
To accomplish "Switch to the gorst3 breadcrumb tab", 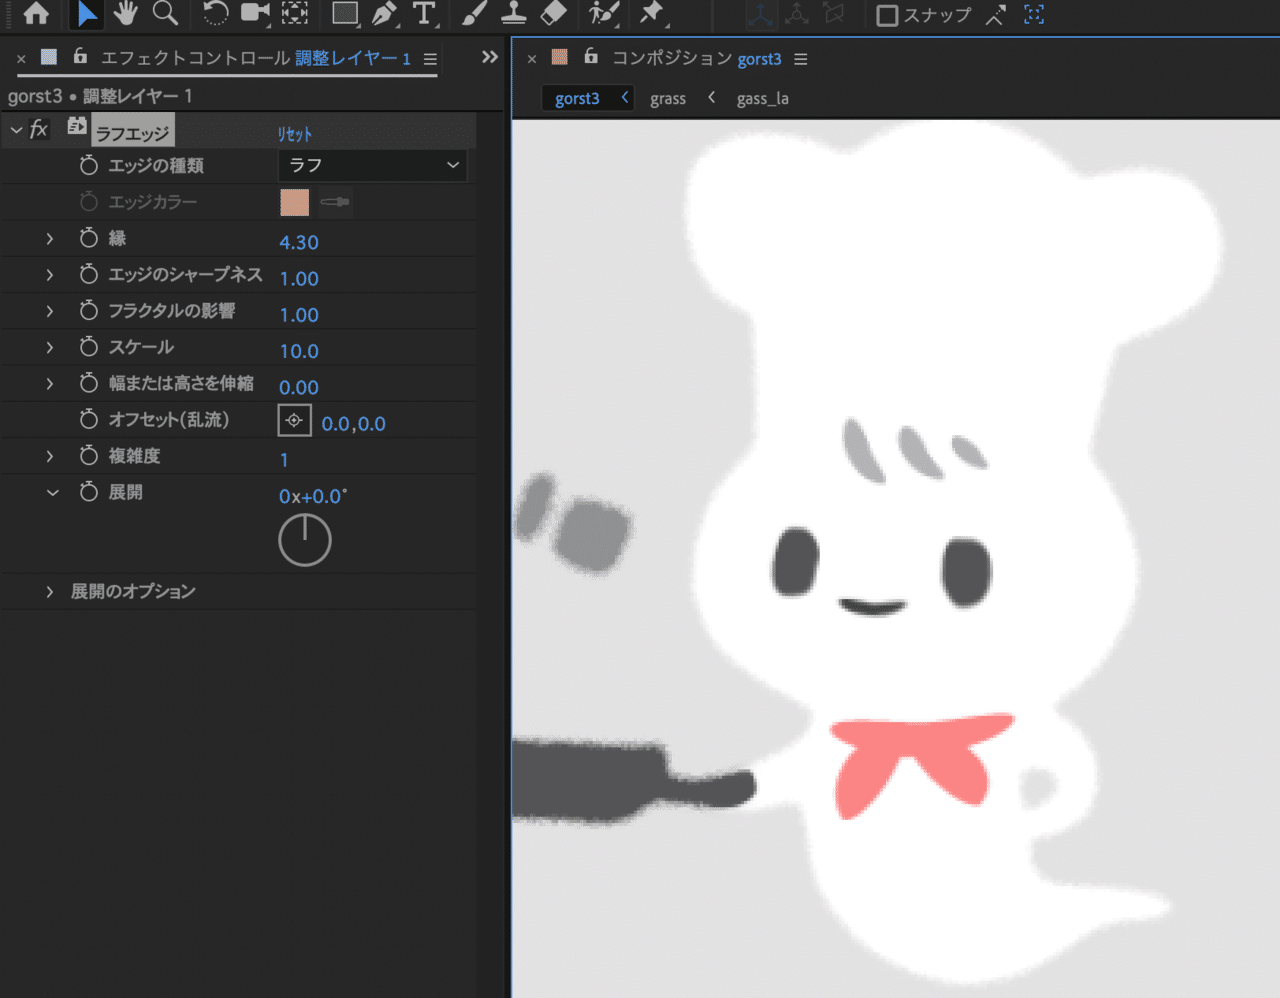I will tap(577, 98).
